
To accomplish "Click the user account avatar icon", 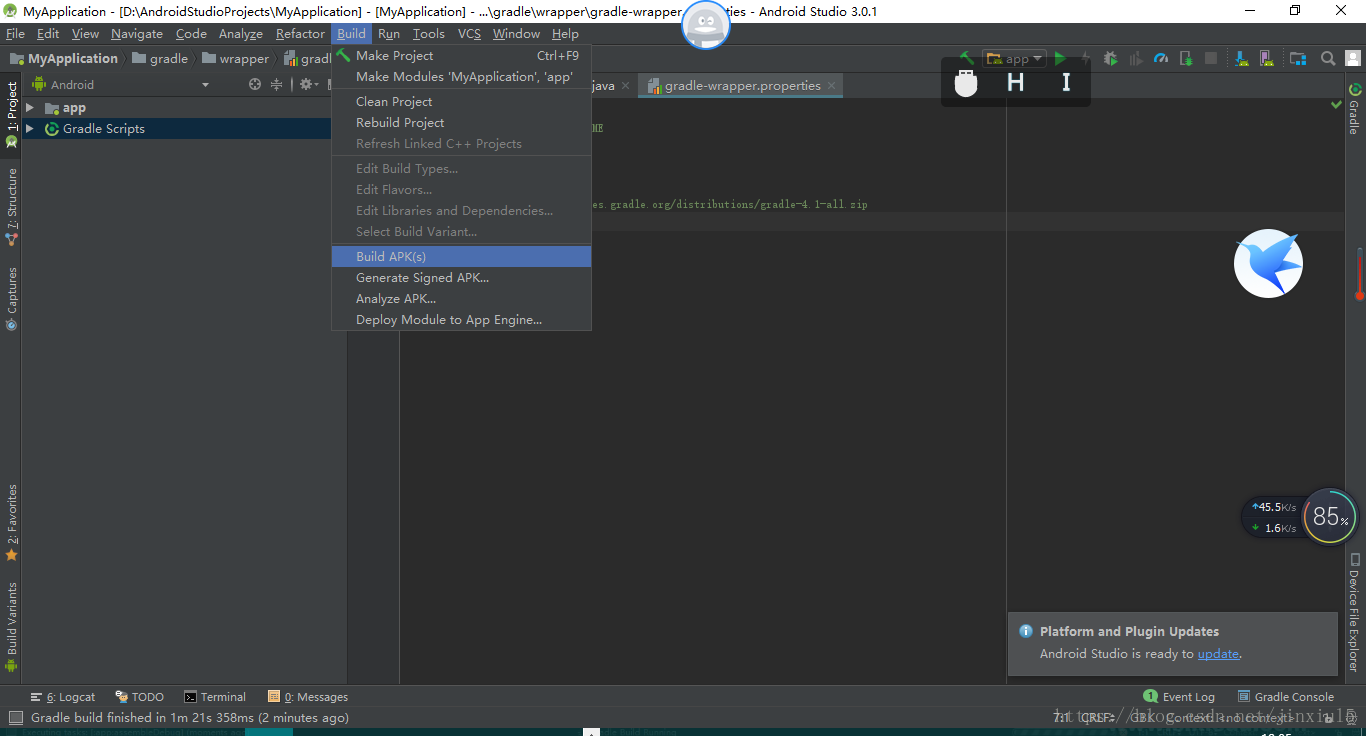I will tap(1353, 59).
